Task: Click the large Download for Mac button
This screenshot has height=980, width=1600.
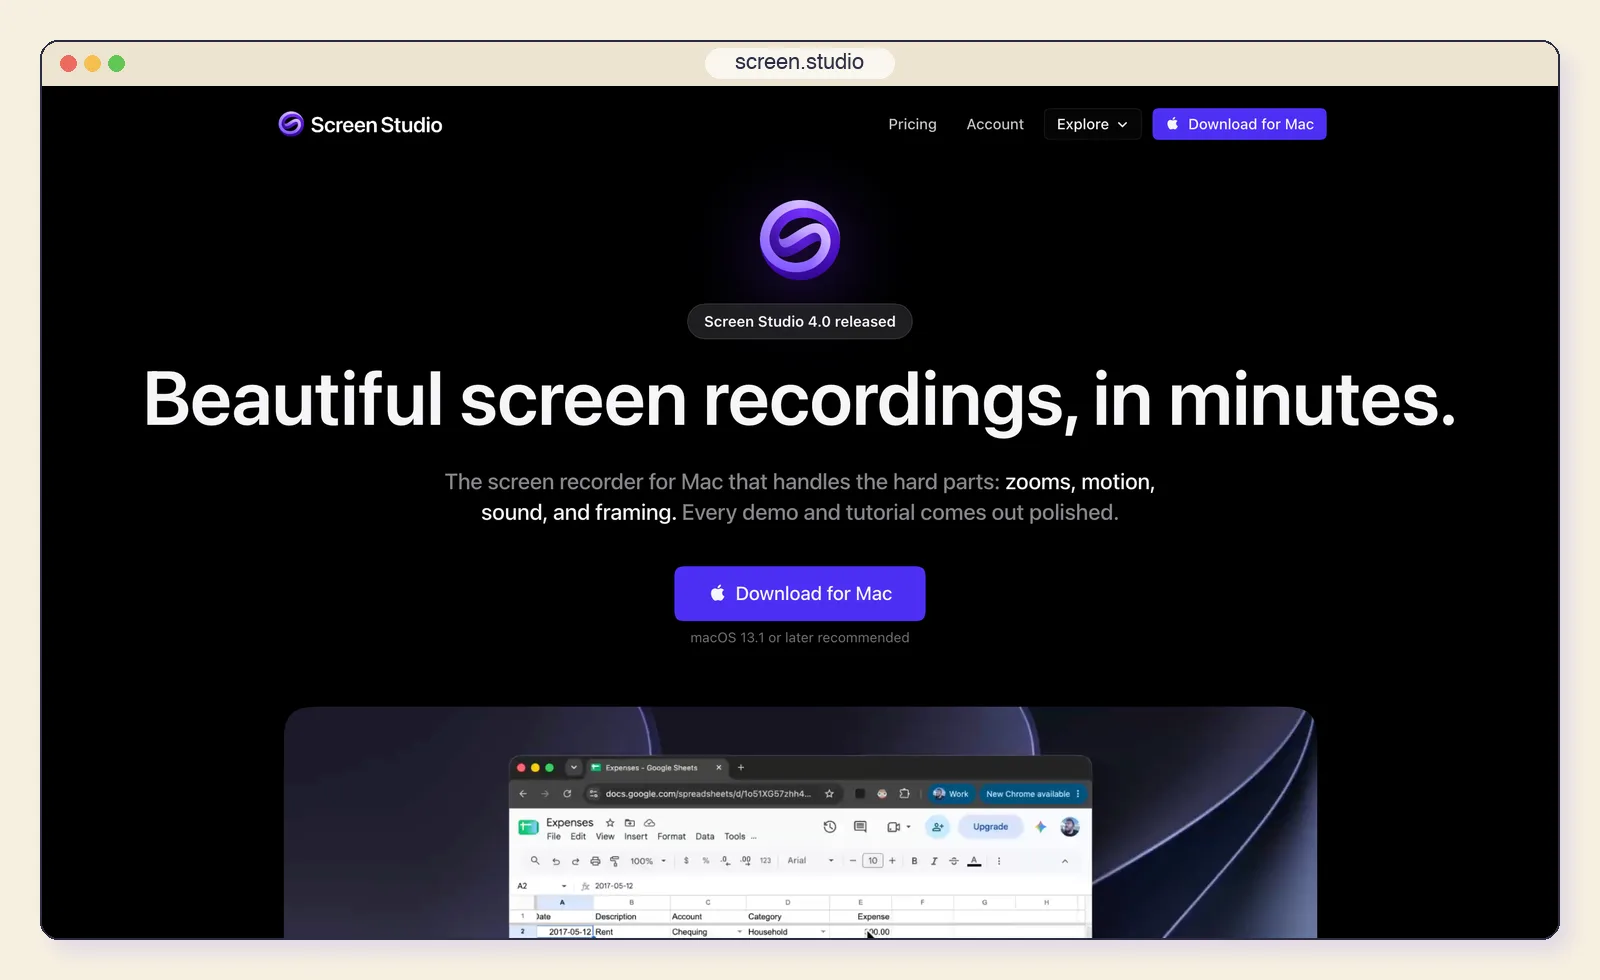Action: coord(800,594)
